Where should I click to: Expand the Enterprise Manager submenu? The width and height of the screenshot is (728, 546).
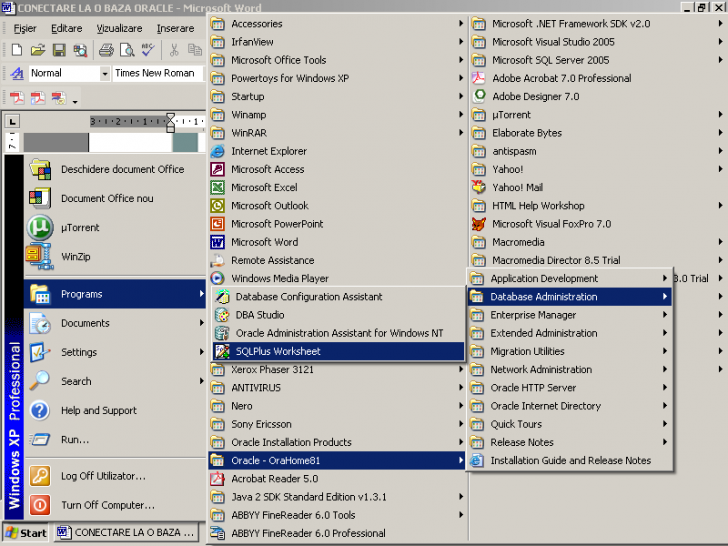[x=570, y=315]
